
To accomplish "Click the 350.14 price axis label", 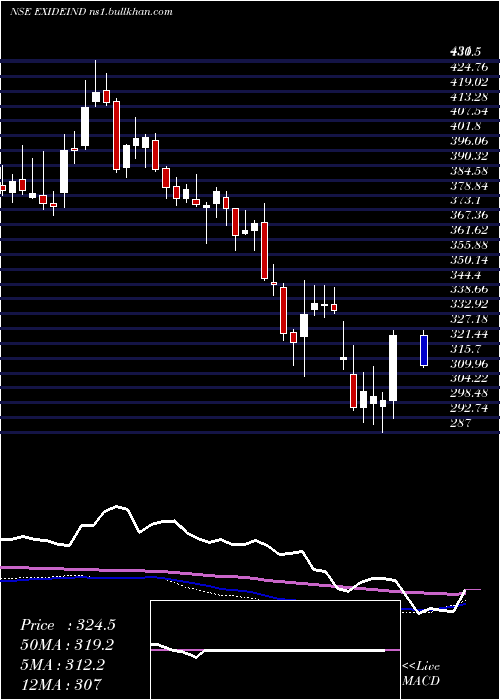I will point(469,259).
